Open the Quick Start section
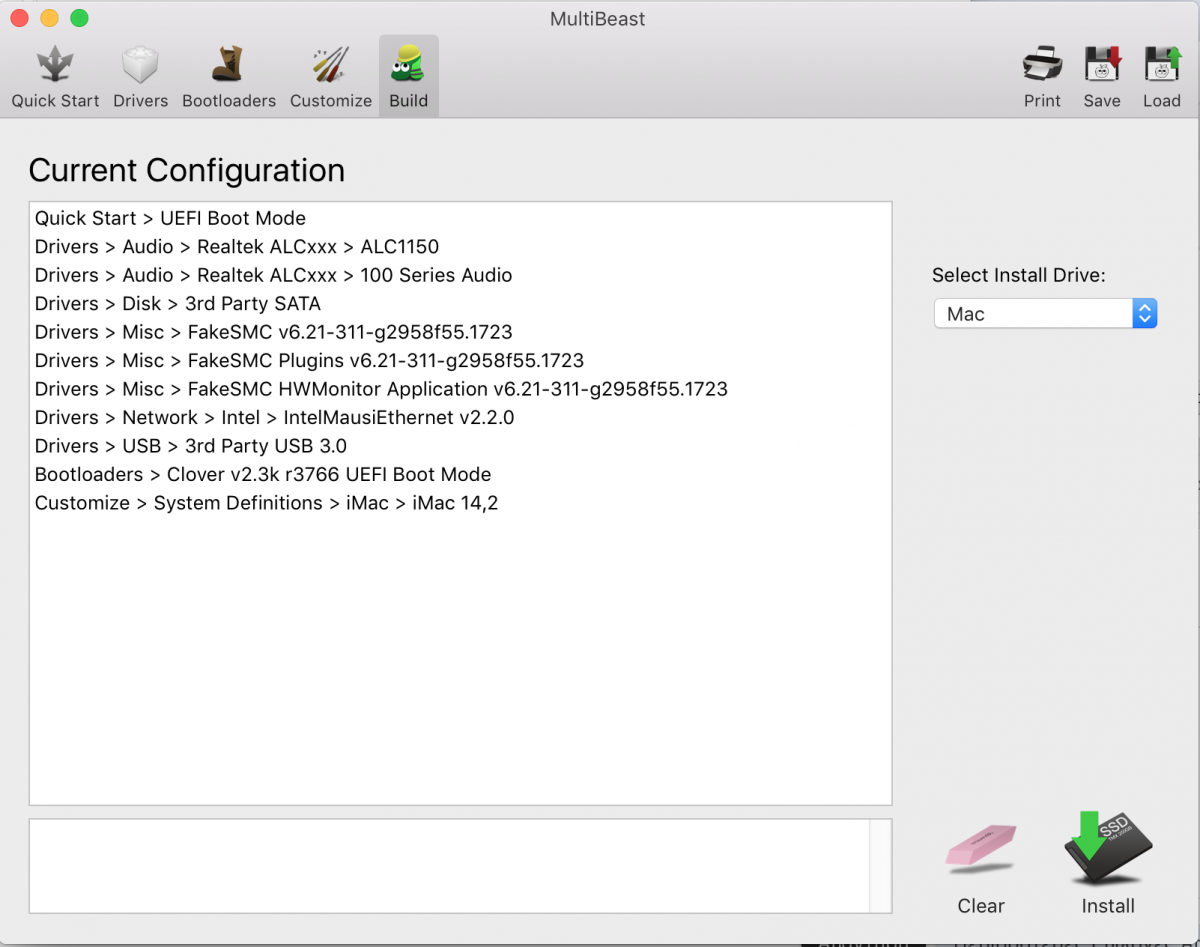This screenshot has width=1200, height=947. point(55,77)
